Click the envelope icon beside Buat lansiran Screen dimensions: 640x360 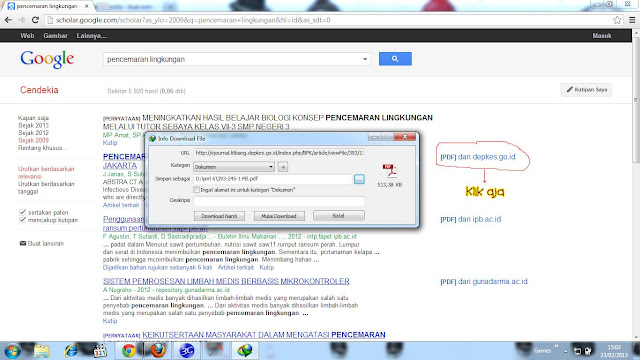tap(22, 243)
